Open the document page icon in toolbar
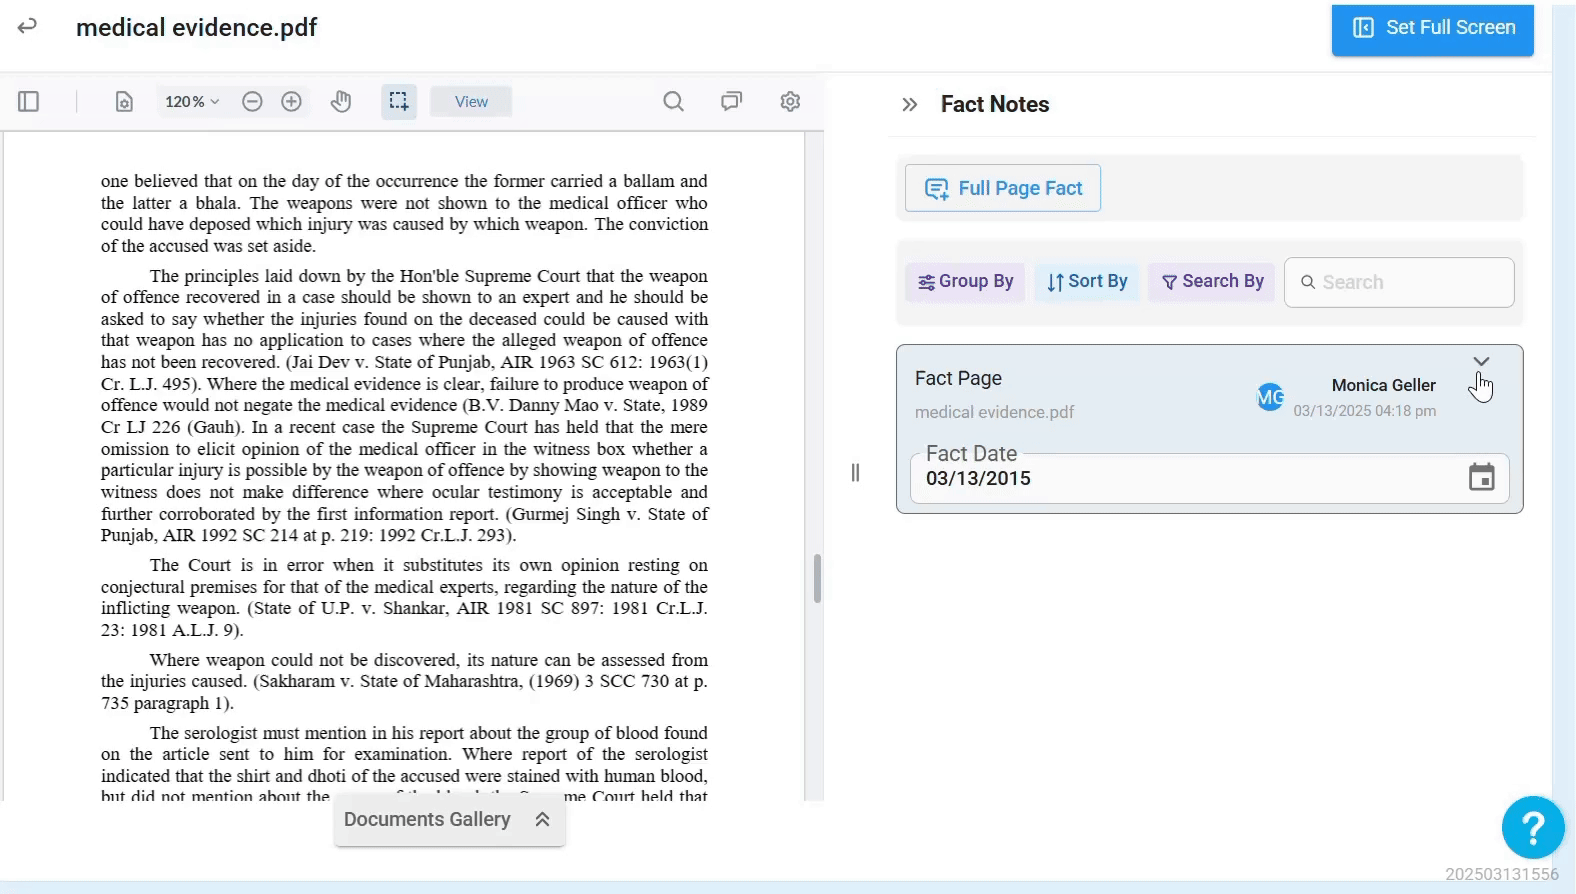 124,101
